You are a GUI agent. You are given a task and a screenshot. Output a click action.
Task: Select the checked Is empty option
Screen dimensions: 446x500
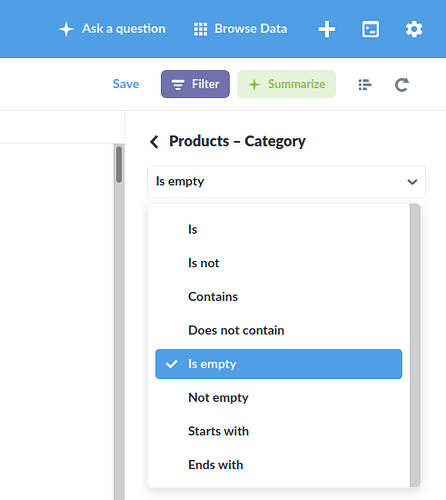pos(279,364)
